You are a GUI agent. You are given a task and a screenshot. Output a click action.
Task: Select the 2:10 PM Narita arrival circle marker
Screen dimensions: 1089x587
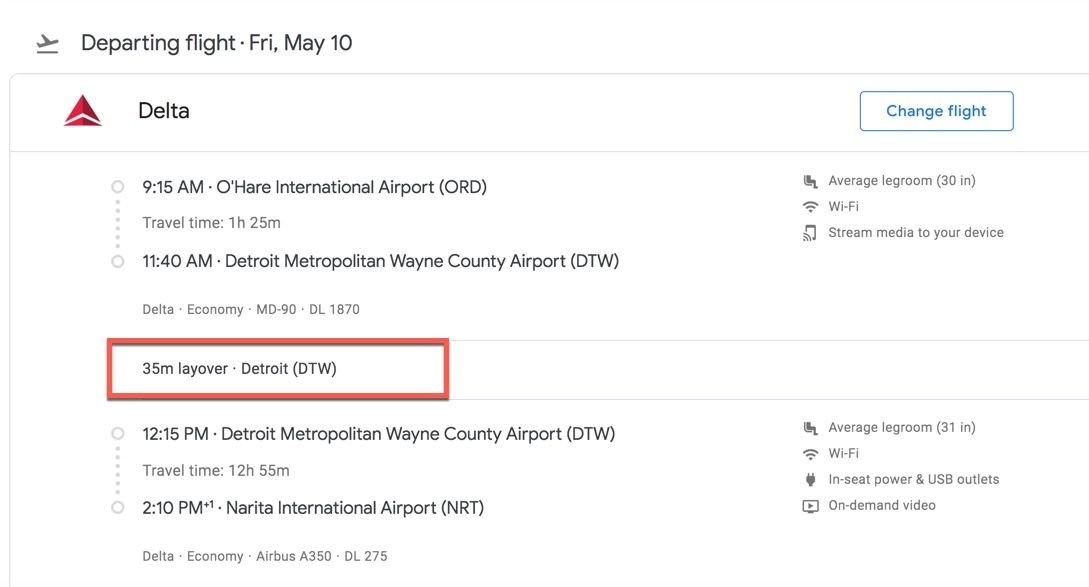click(118, 508)
